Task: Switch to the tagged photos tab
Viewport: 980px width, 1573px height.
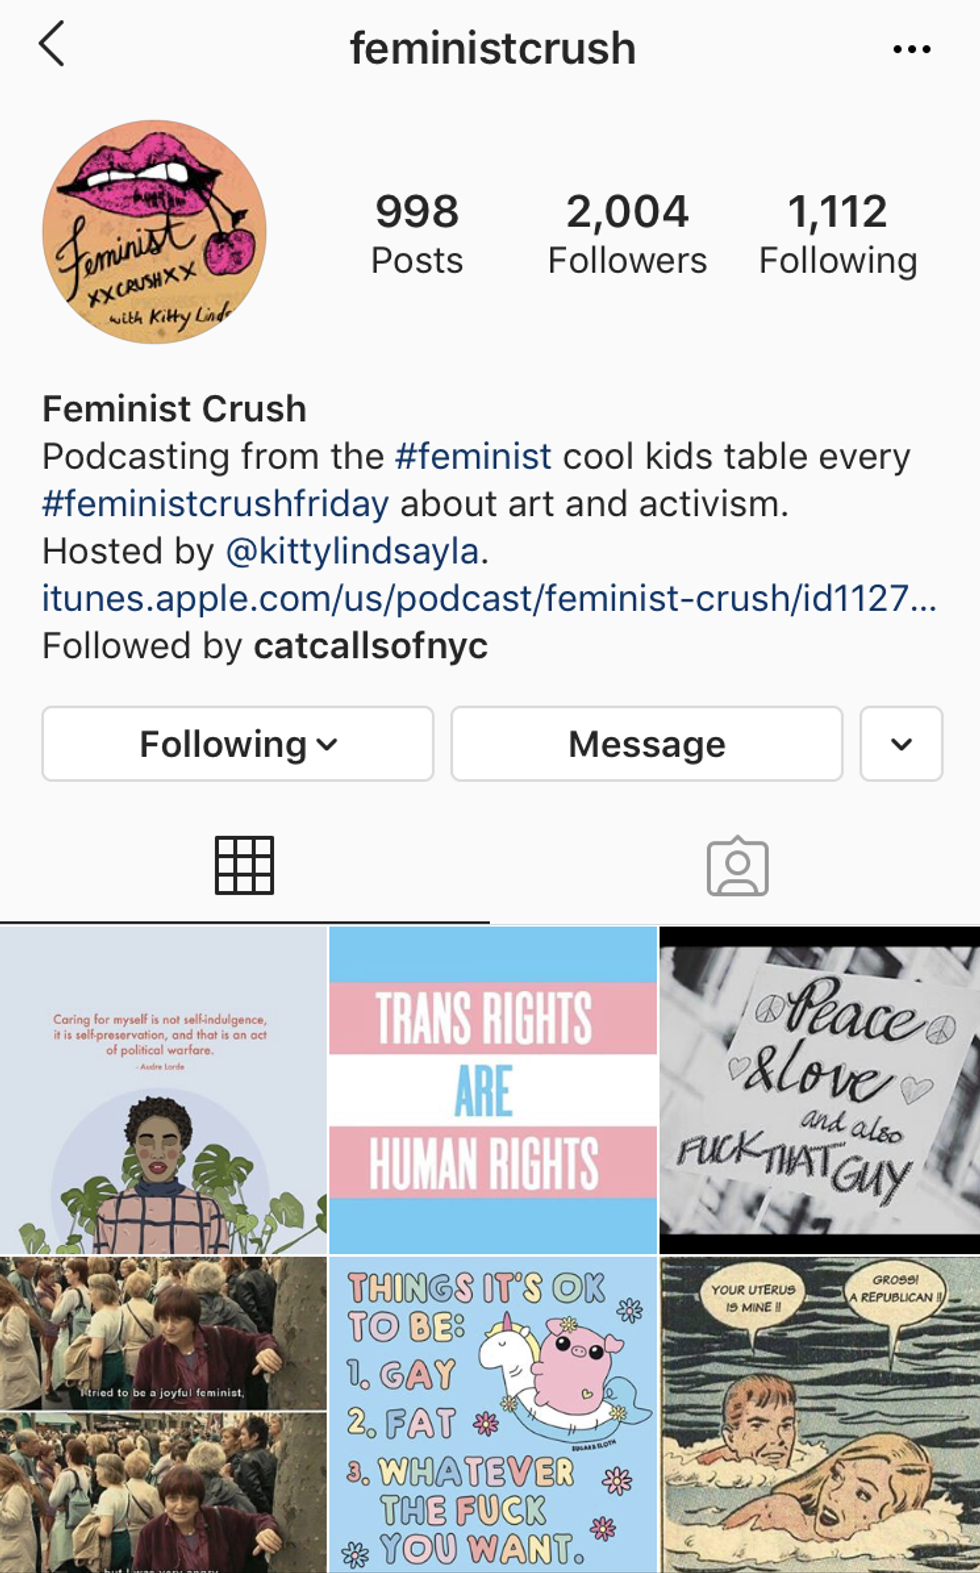Action: 737,866
